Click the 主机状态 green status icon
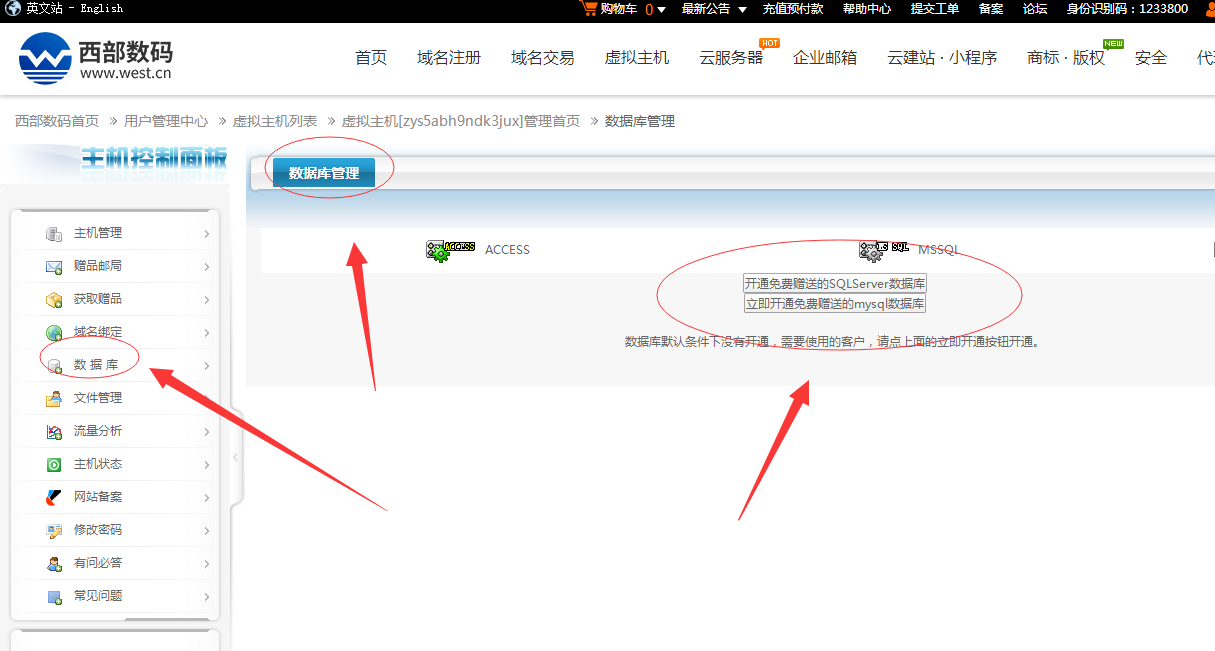 coord(54,464)
